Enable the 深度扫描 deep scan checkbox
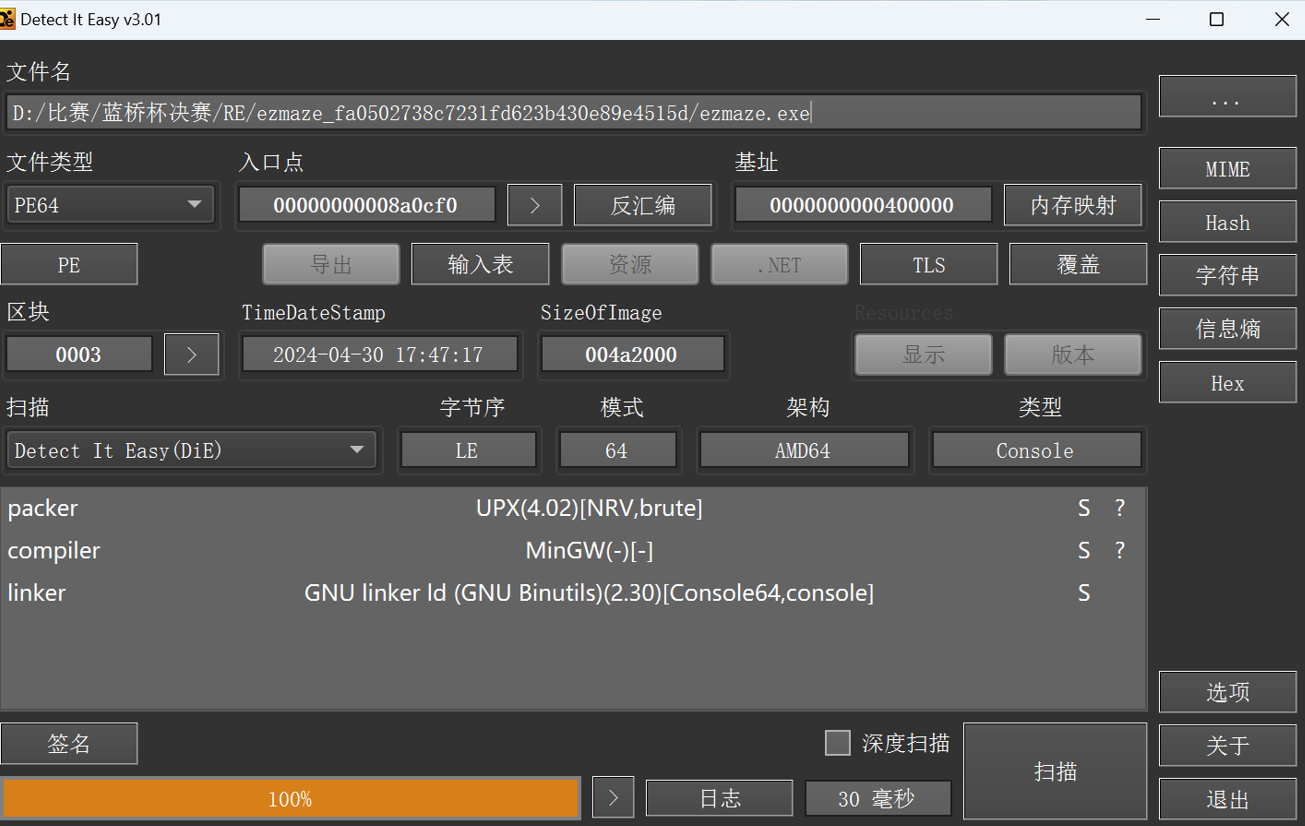 pyautogui.click(x=838, y=742)
